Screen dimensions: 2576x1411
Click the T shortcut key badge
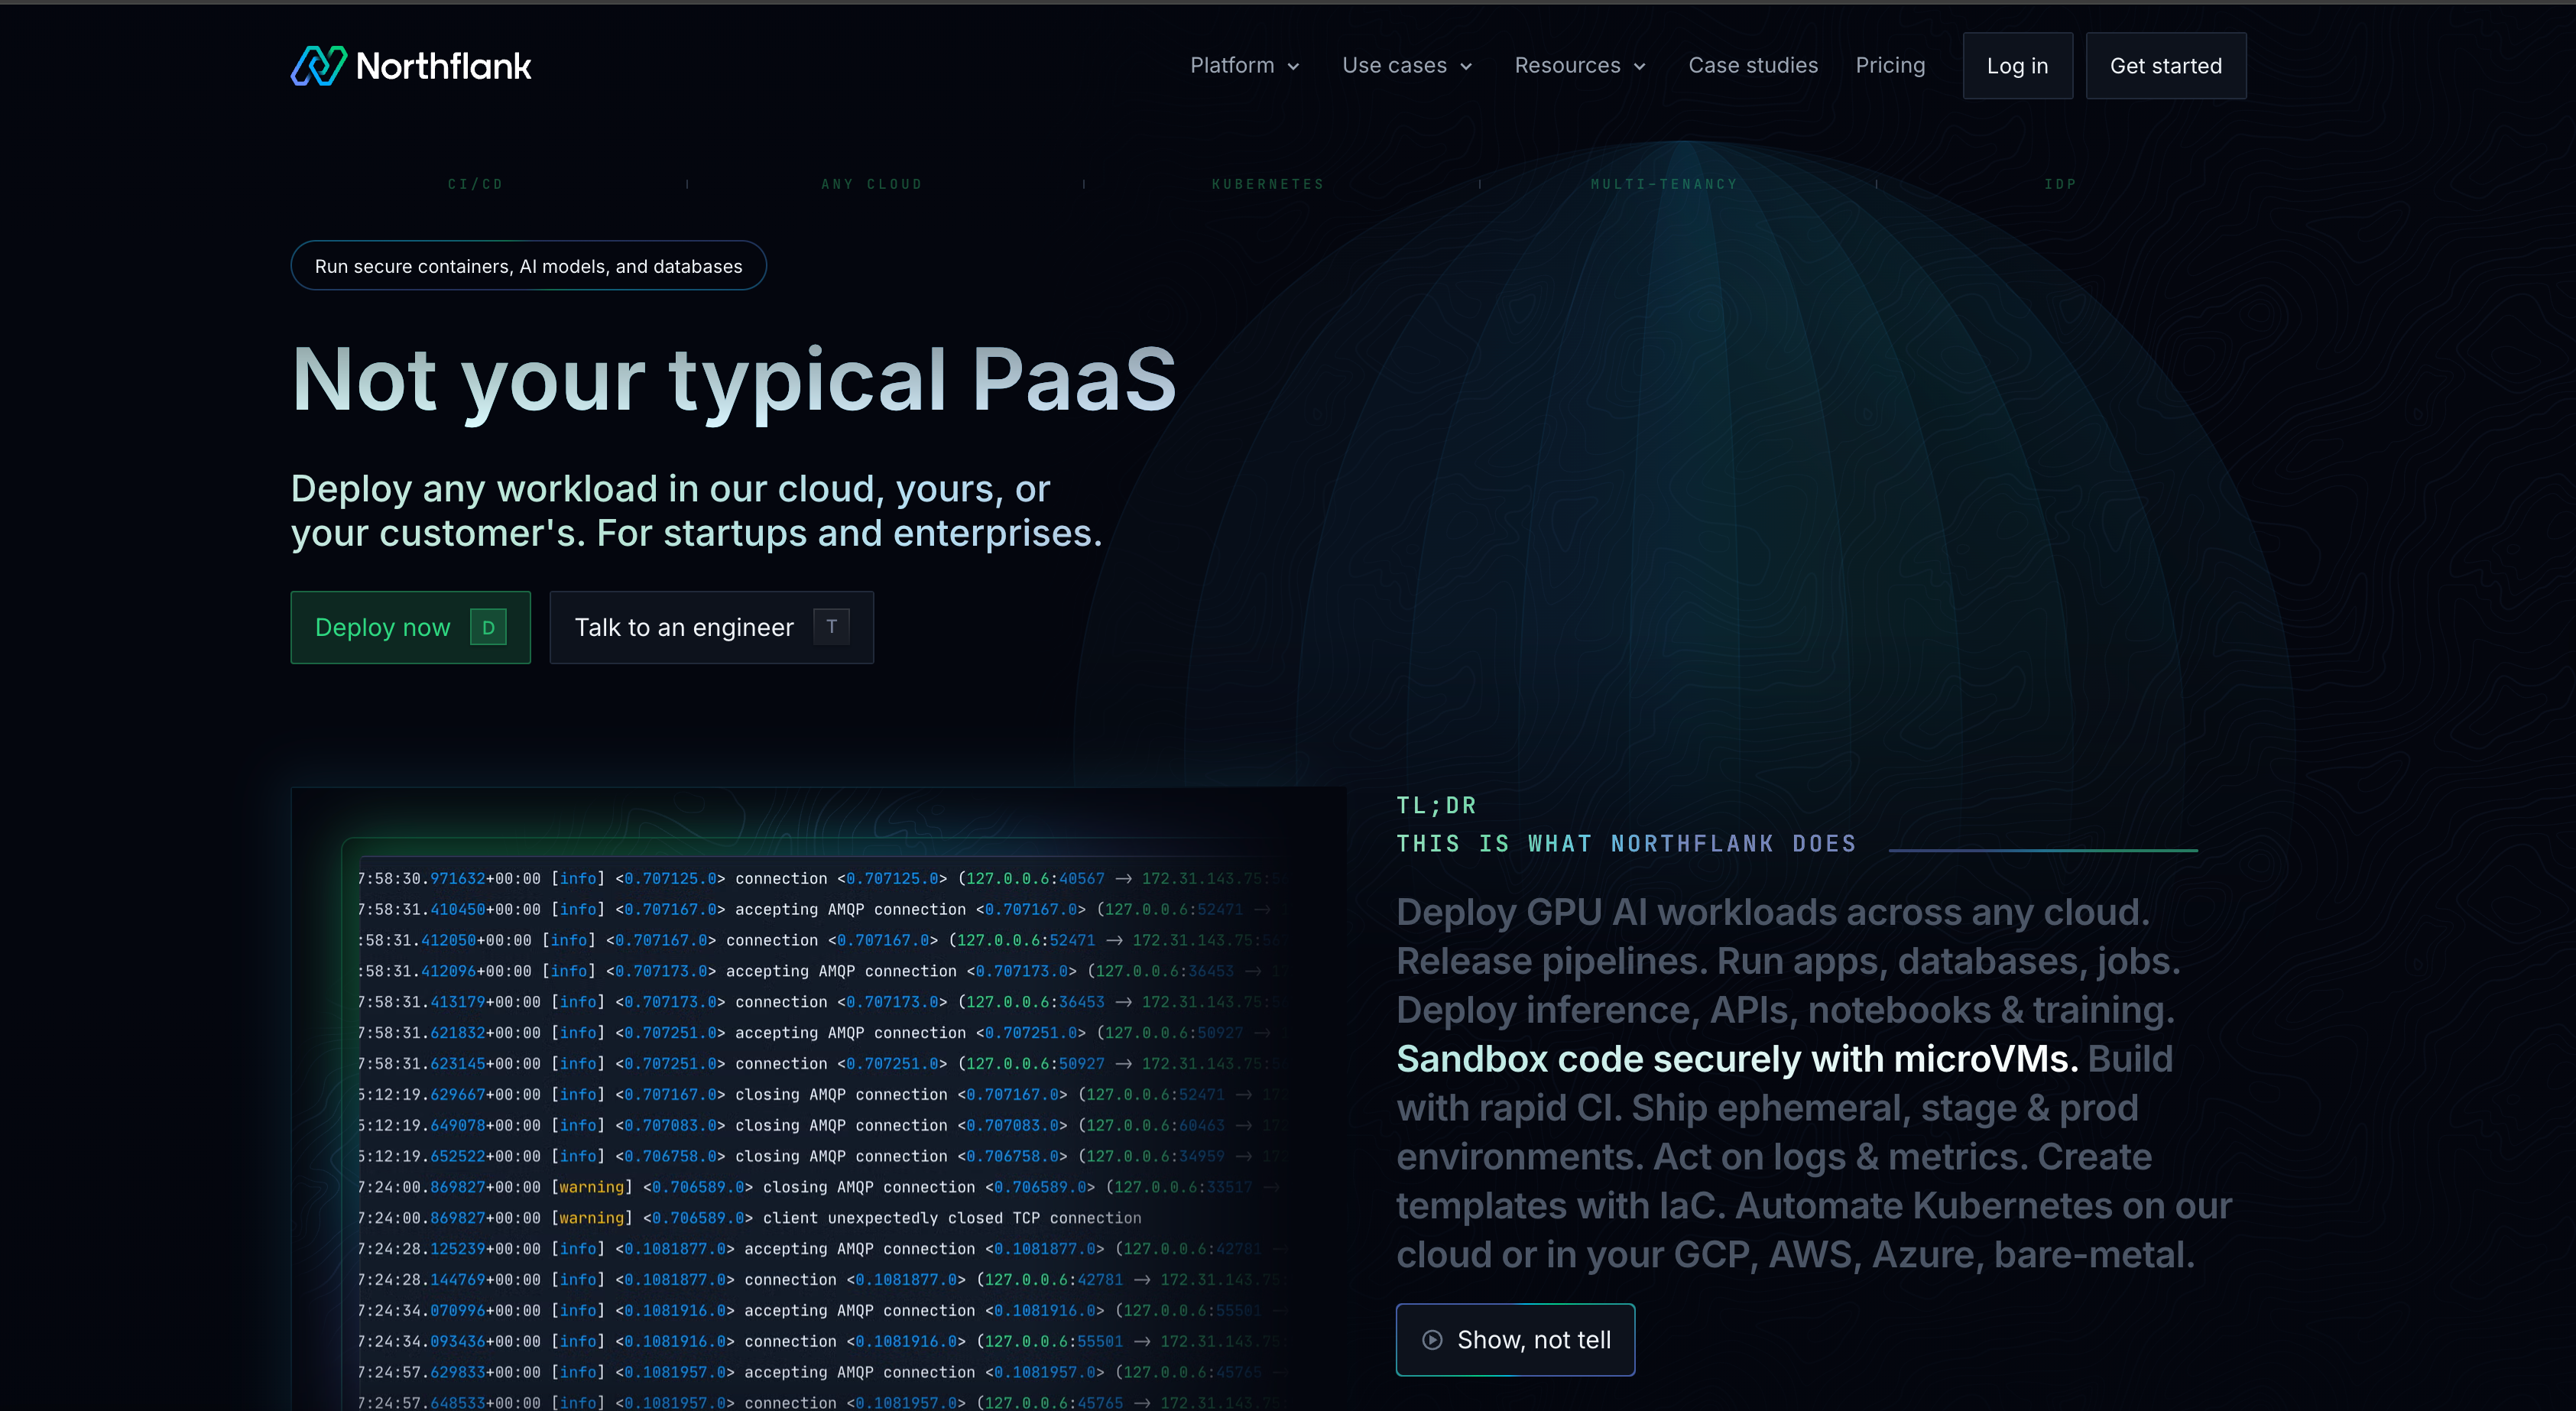tap(831, 627)
